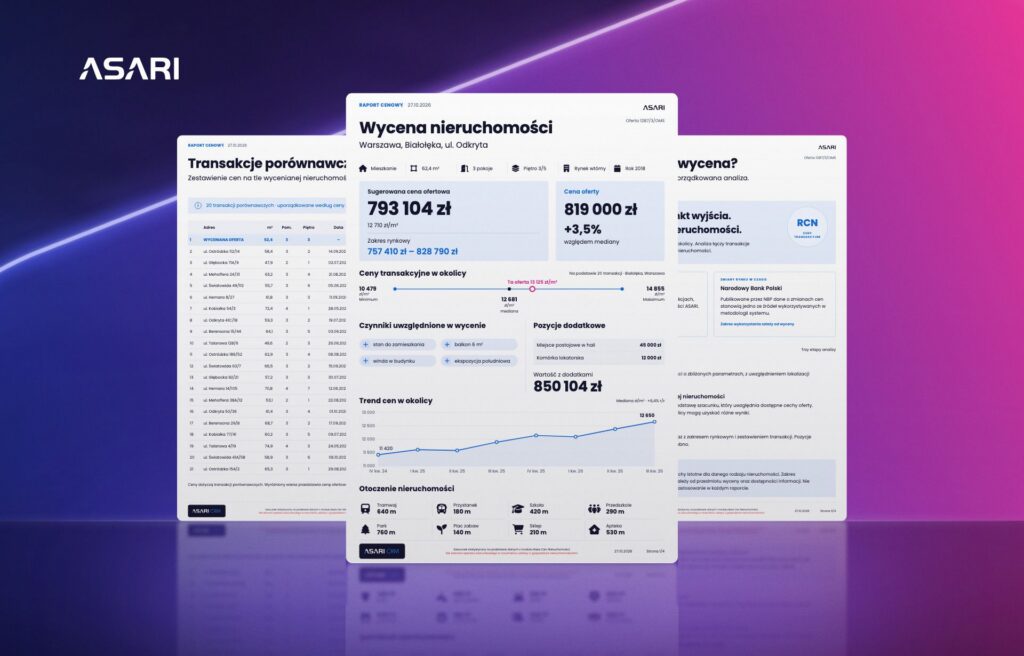Click the graduation cap school icon

click(x=518, y=508)
